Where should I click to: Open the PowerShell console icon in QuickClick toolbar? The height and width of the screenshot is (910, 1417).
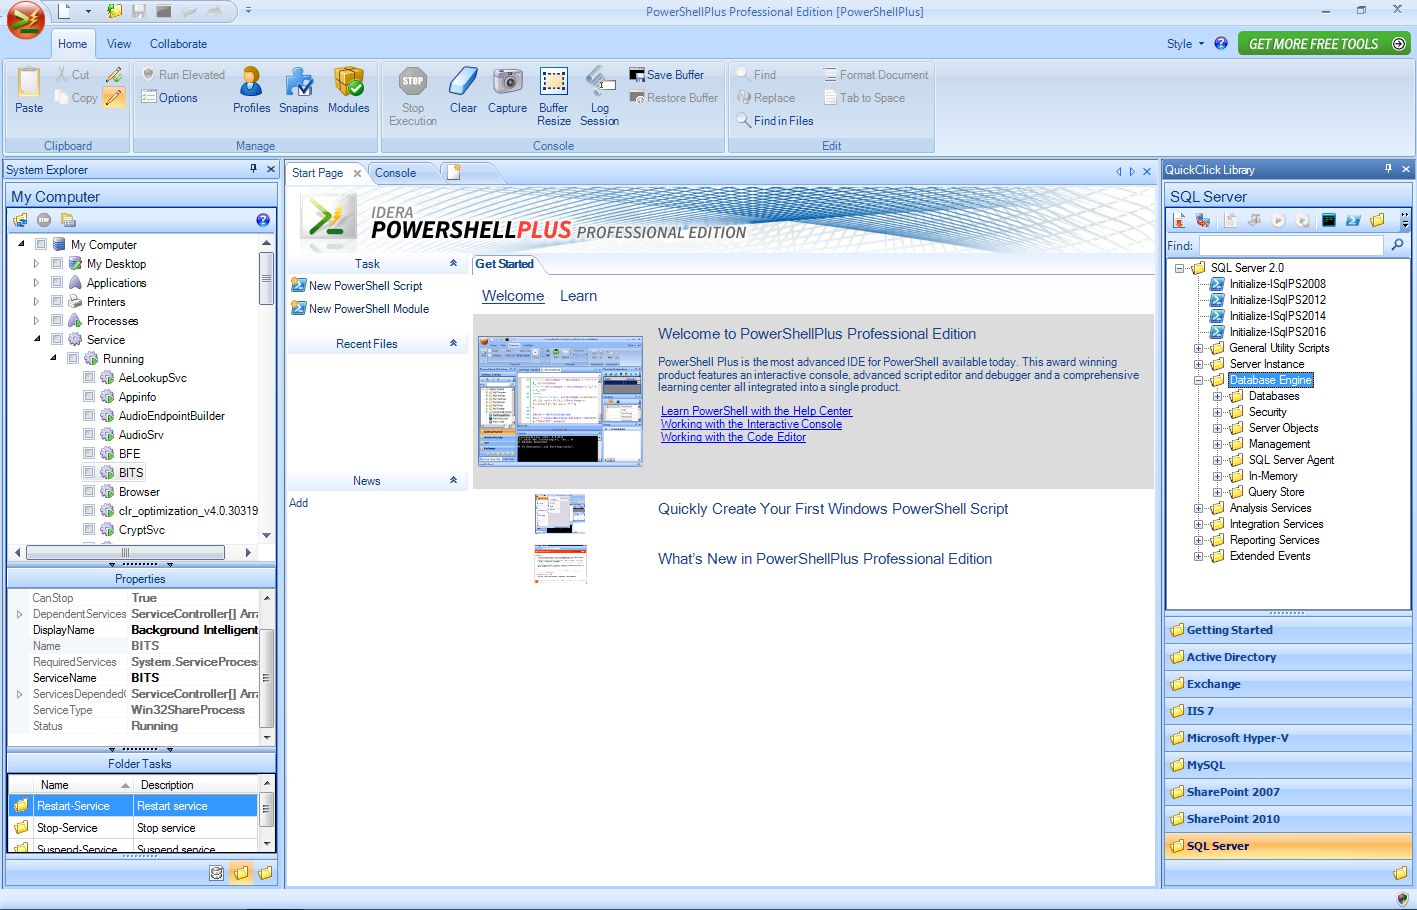pyautogui.click(x=1353, y=220)
